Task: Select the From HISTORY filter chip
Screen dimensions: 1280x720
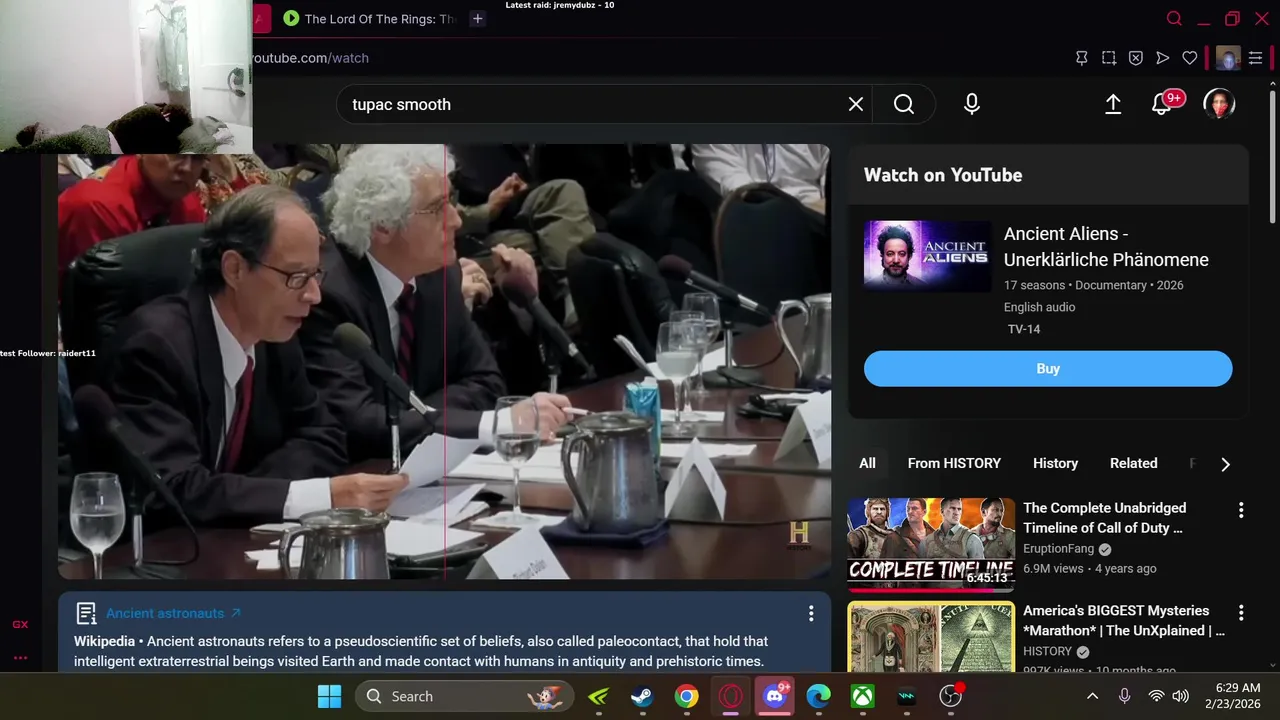Action: click(954, 463)
